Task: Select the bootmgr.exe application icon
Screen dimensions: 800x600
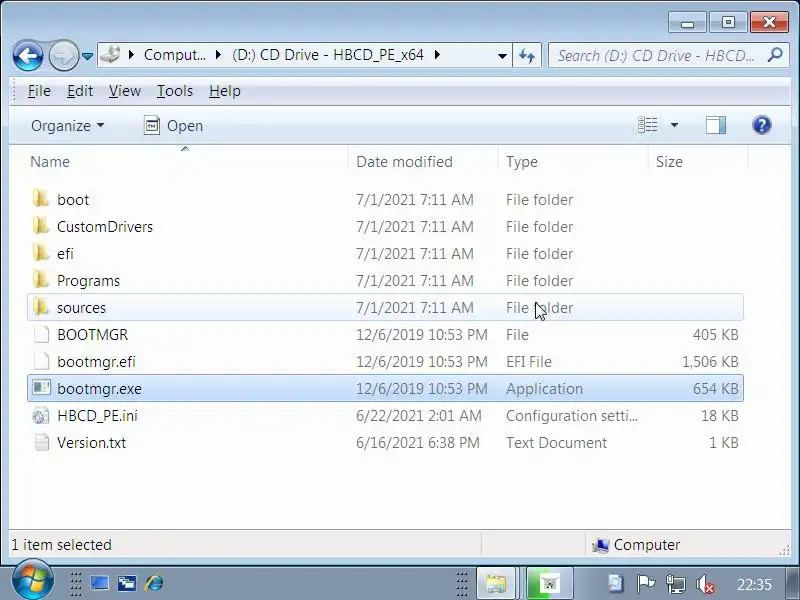Action: [41, 388]
